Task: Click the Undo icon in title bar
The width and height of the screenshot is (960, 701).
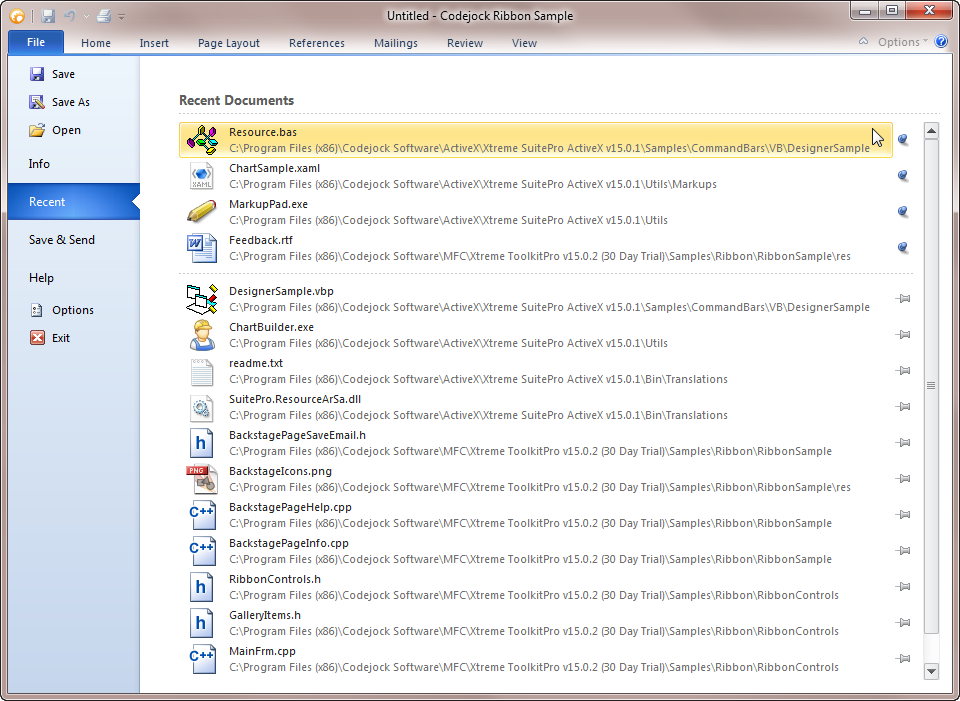Action: [x=70, y=16]
